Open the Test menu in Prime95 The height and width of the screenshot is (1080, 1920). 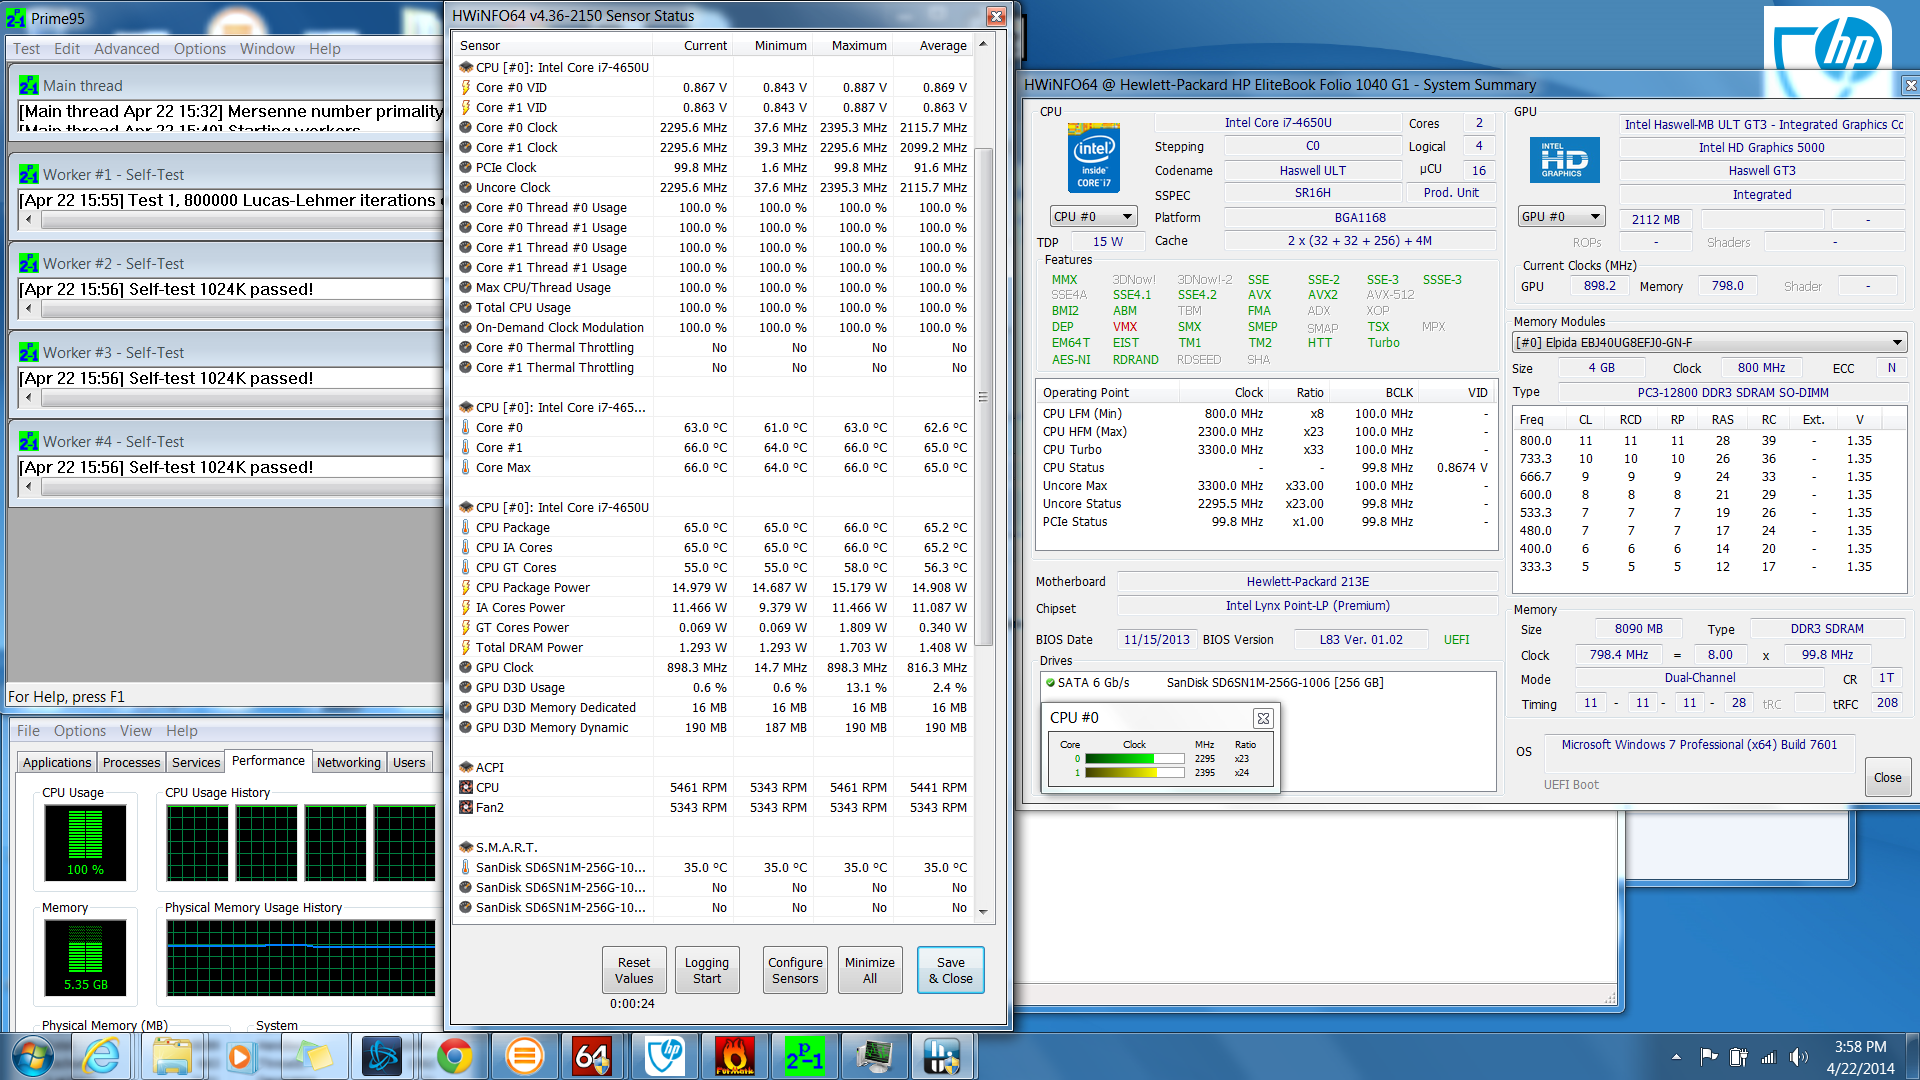(26, 48)
